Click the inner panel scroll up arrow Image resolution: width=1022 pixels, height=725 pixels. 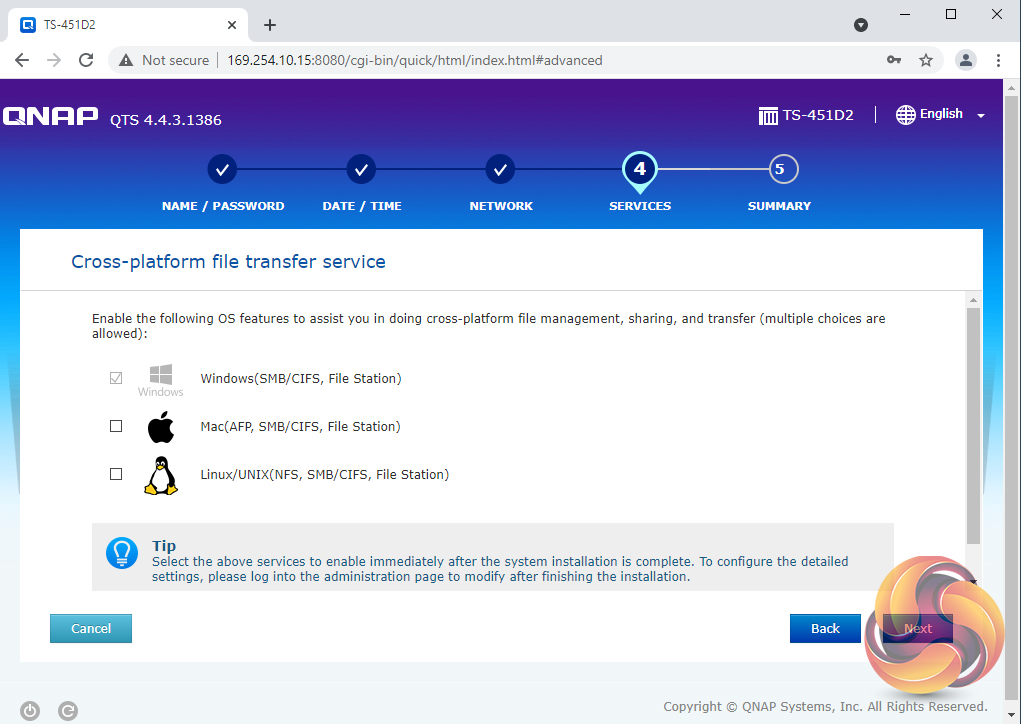(x=973, y=301)
